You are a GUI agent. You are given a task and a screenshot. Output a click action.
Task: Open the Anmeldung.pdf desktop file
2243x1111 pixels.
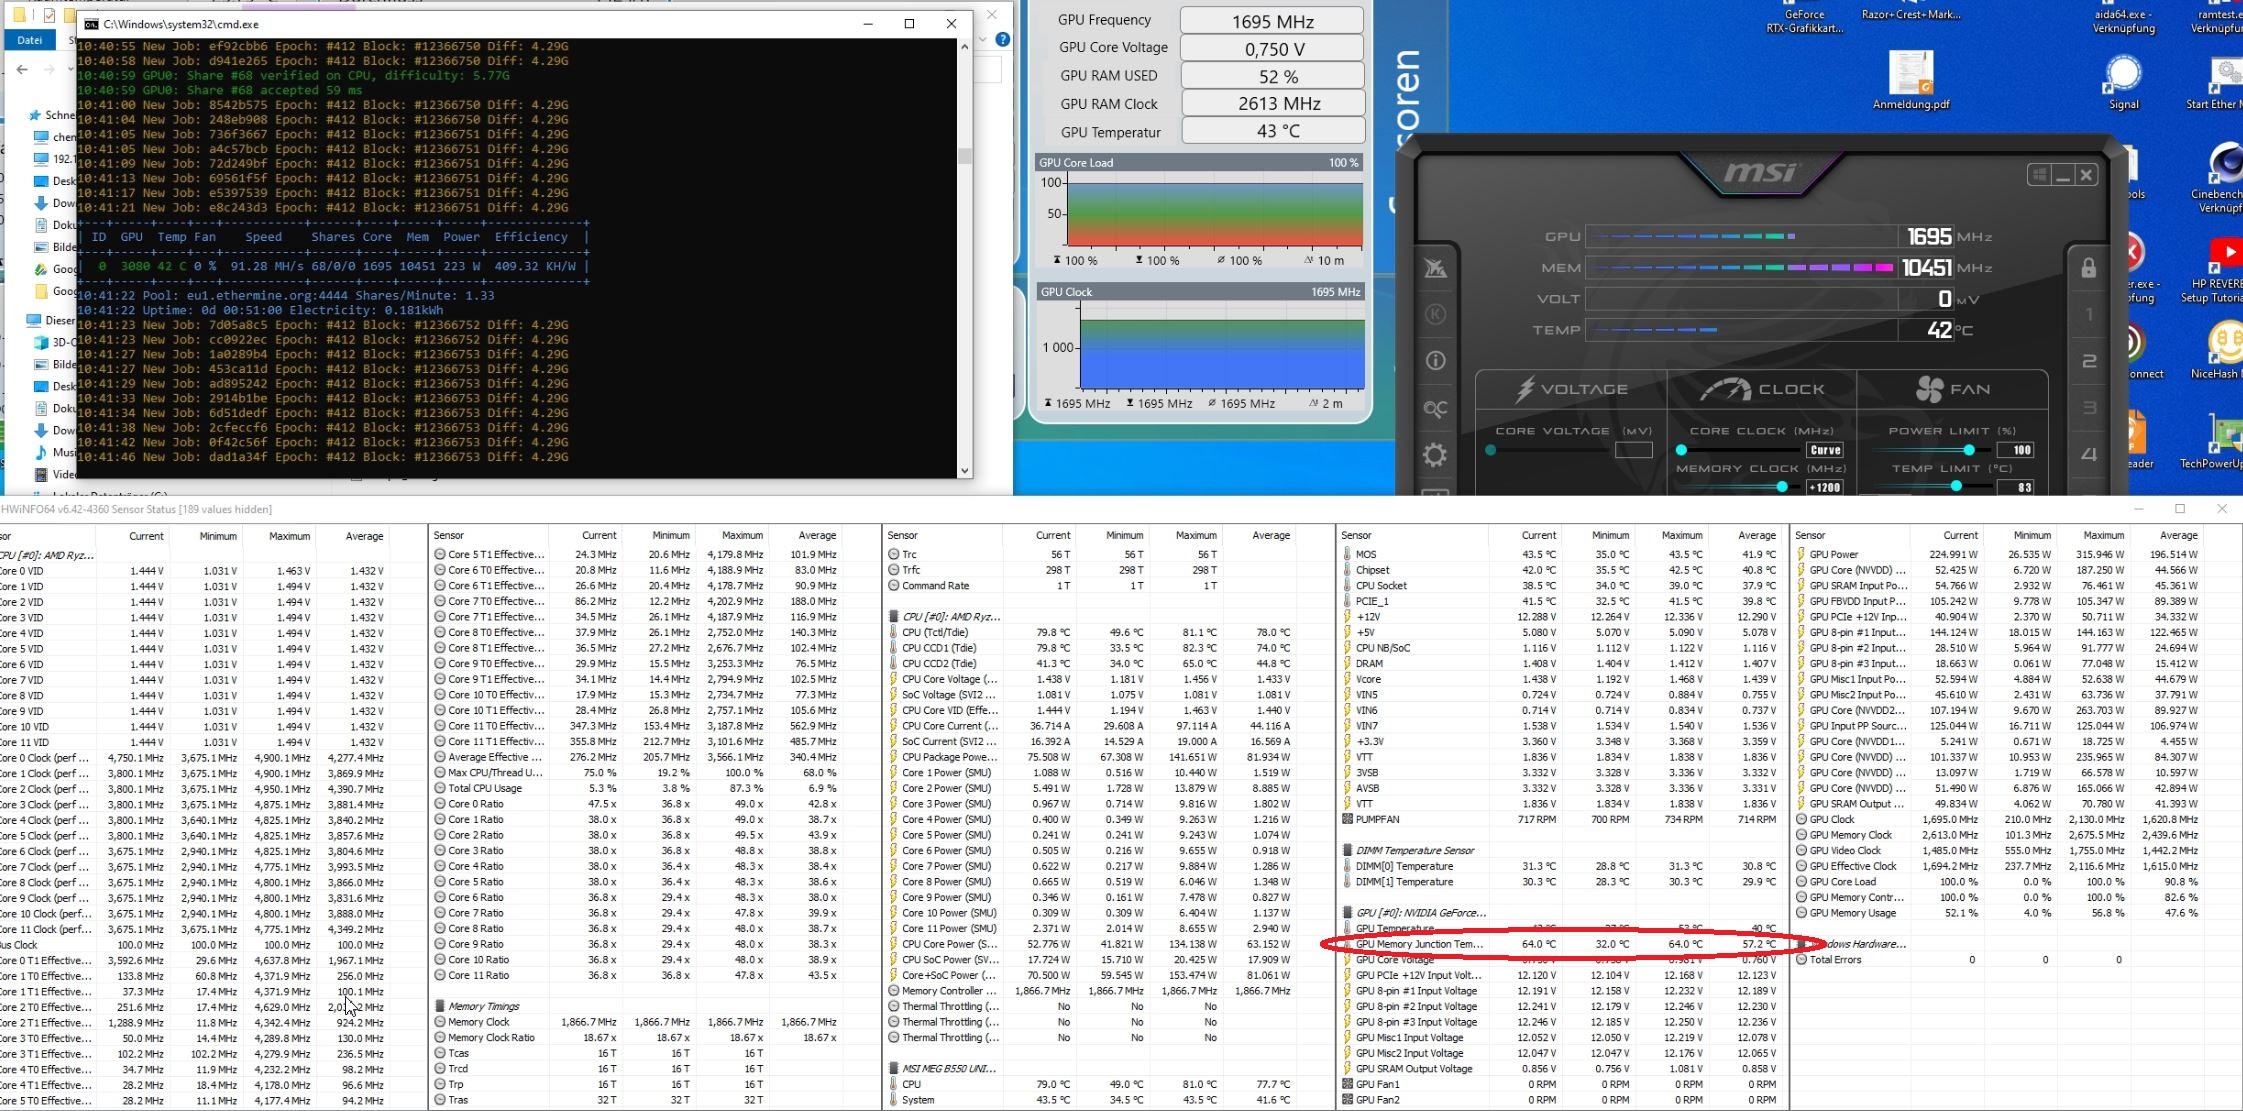pos(1910,80)
